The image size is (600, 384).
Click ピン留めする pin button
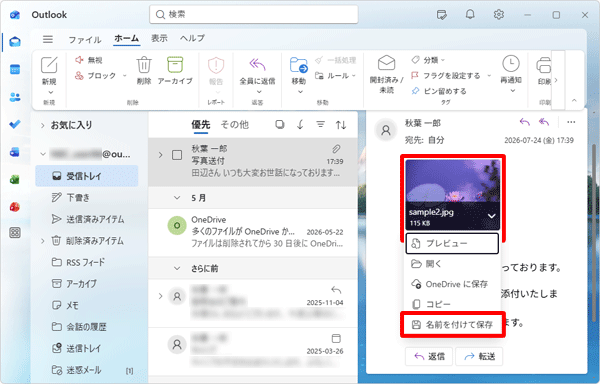439,91
